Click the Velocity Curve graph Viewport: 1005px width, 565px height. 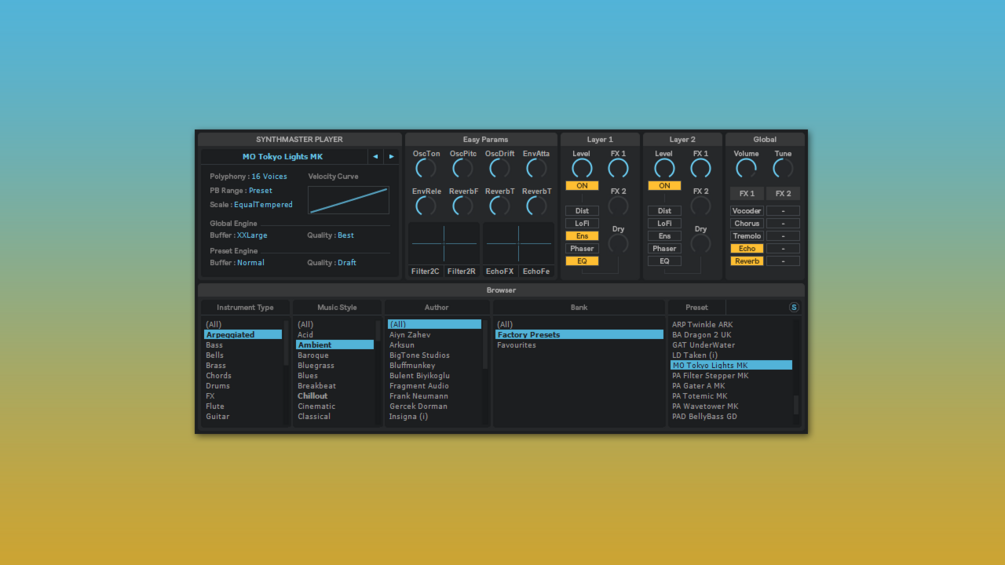point(348,200)
